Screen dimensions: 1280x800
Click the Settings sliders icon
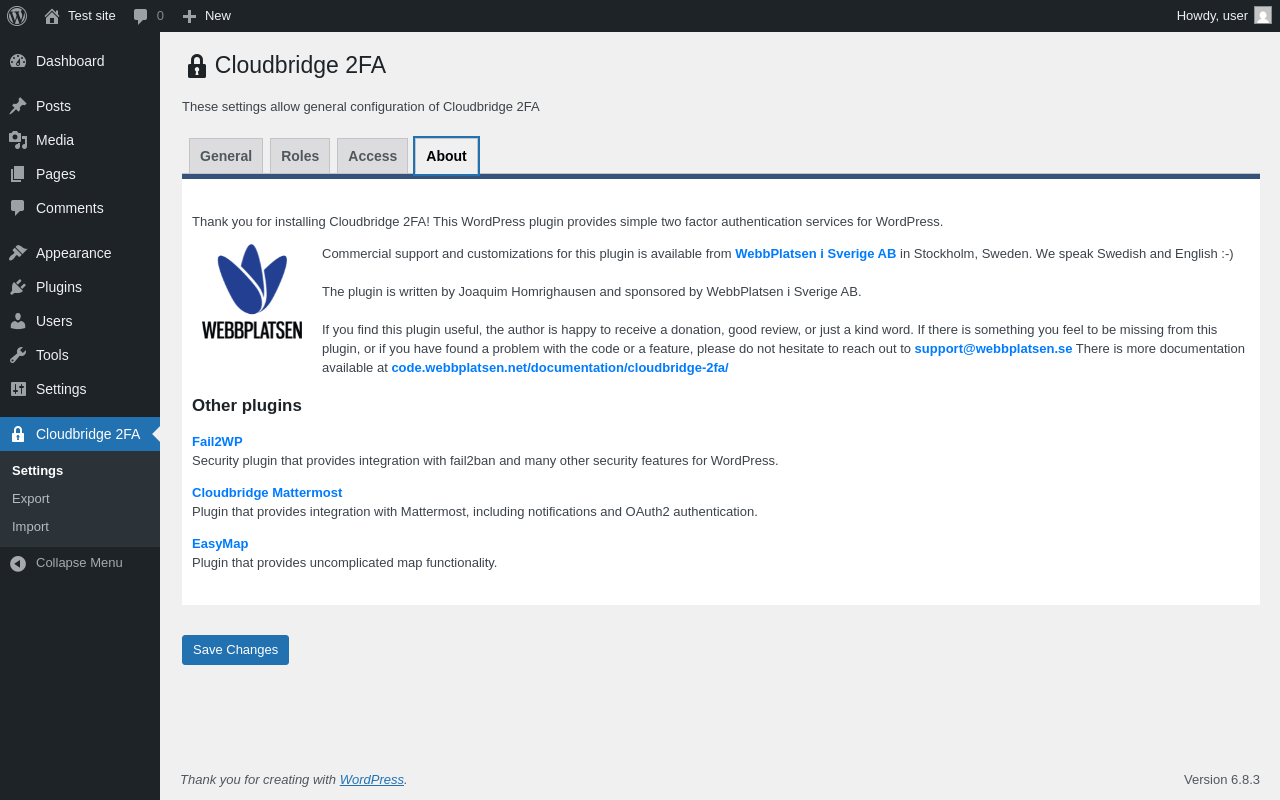click(18, 389)
